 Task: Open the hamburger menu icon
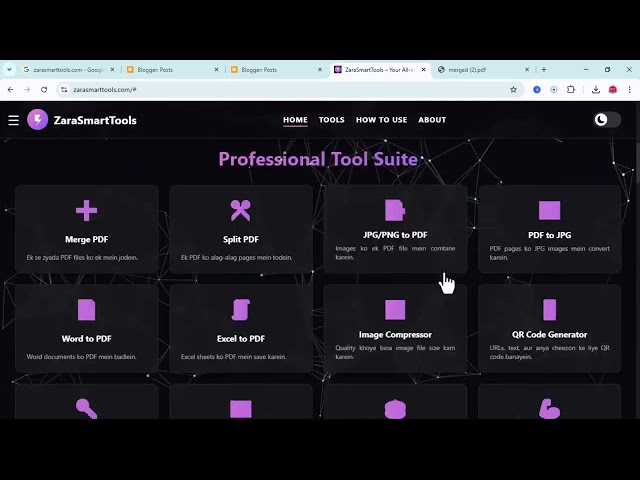13,120
